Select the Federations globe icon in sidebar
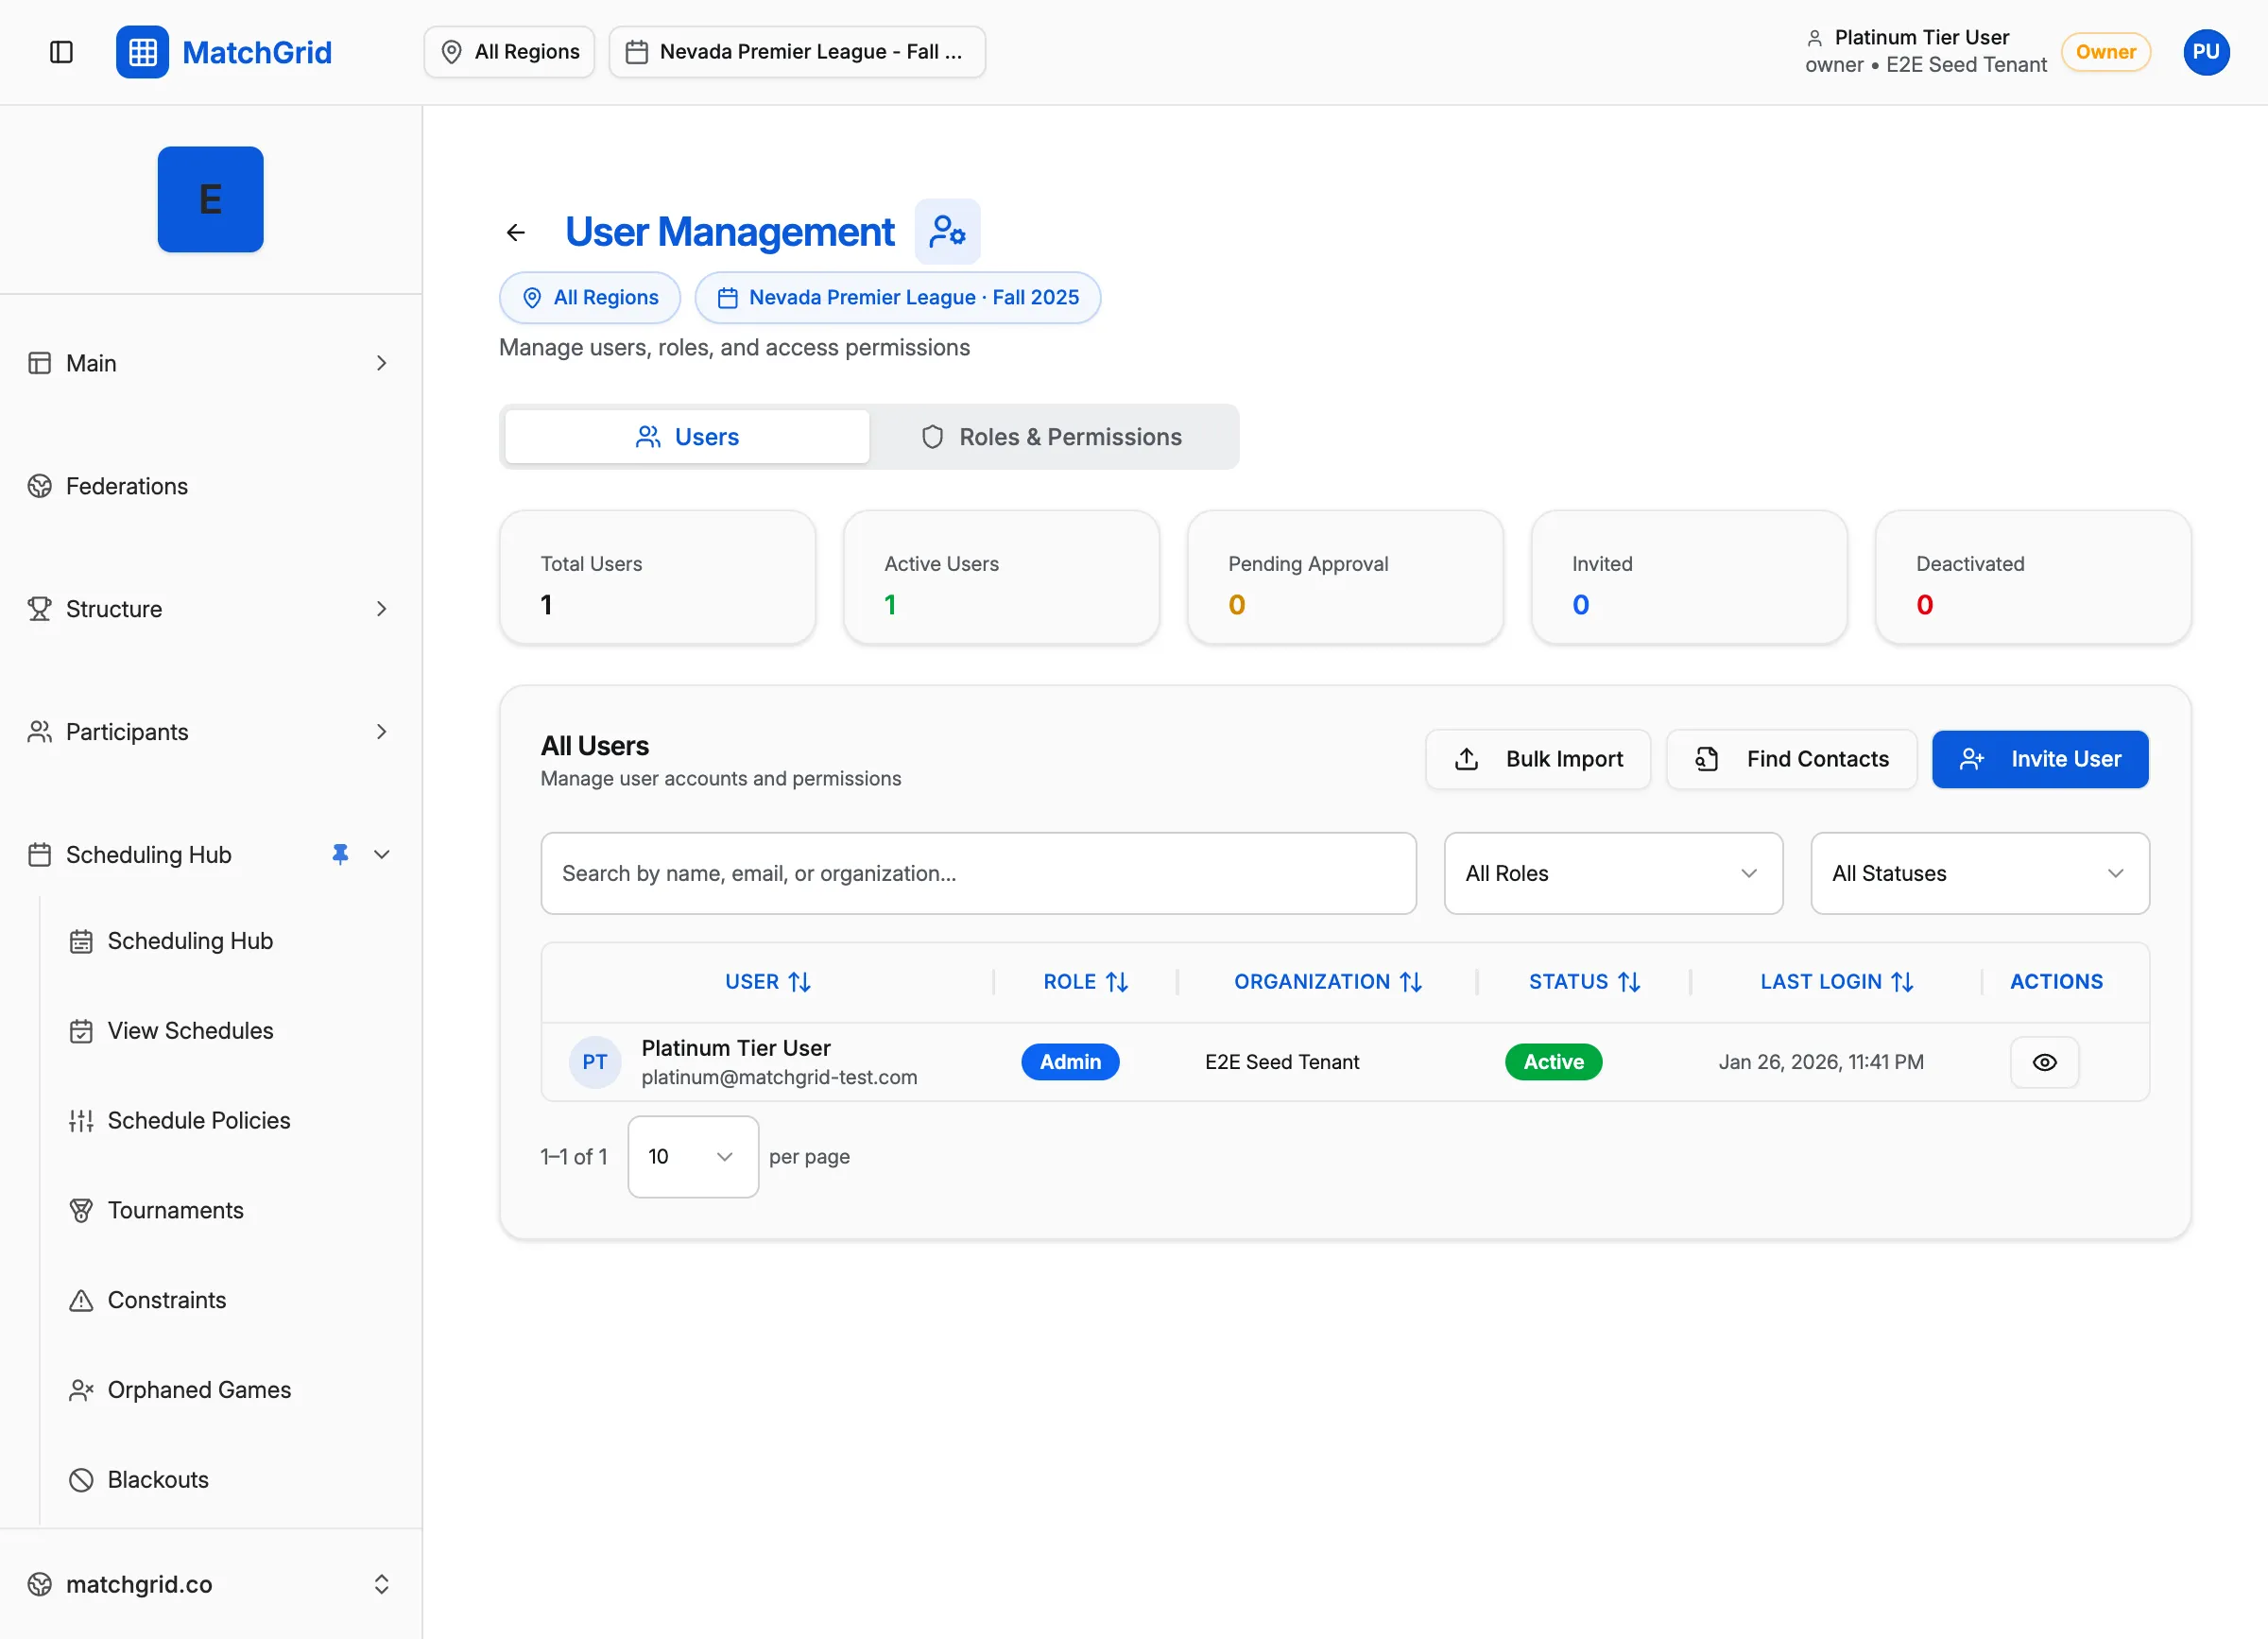 click(40, 486)
